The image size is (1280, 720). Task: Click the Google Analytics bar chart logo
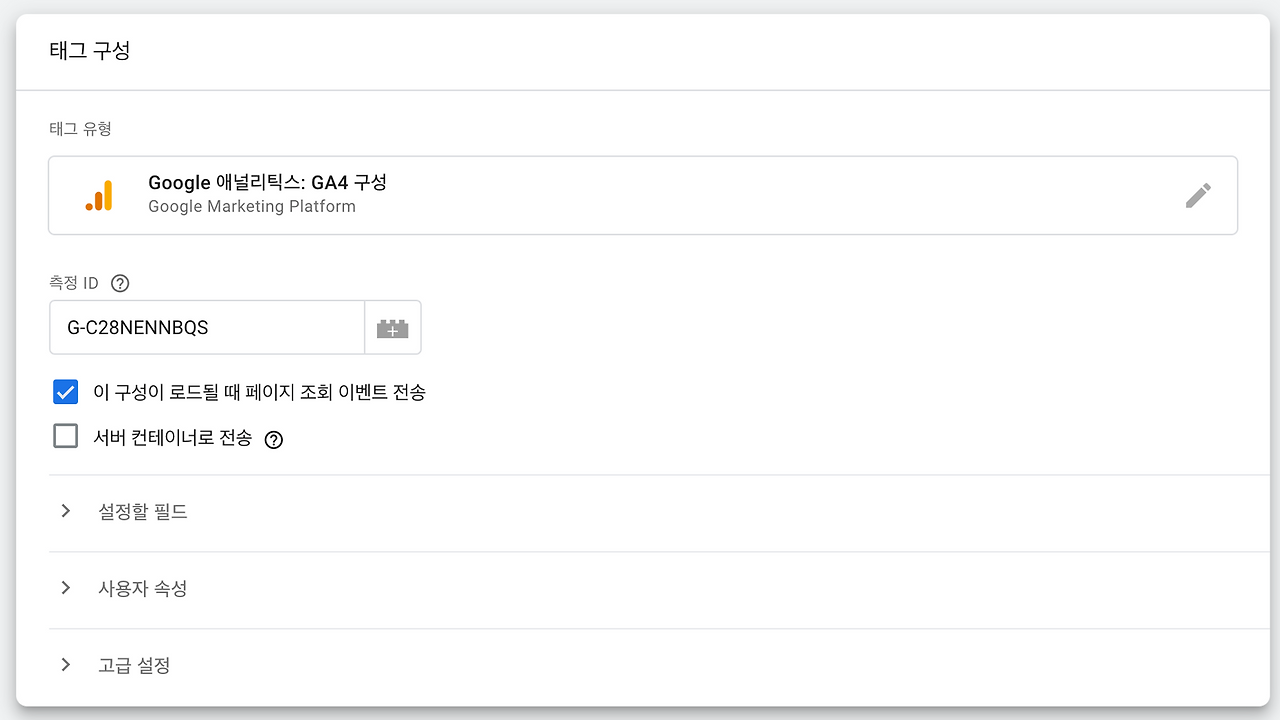[x=99, y=195]
